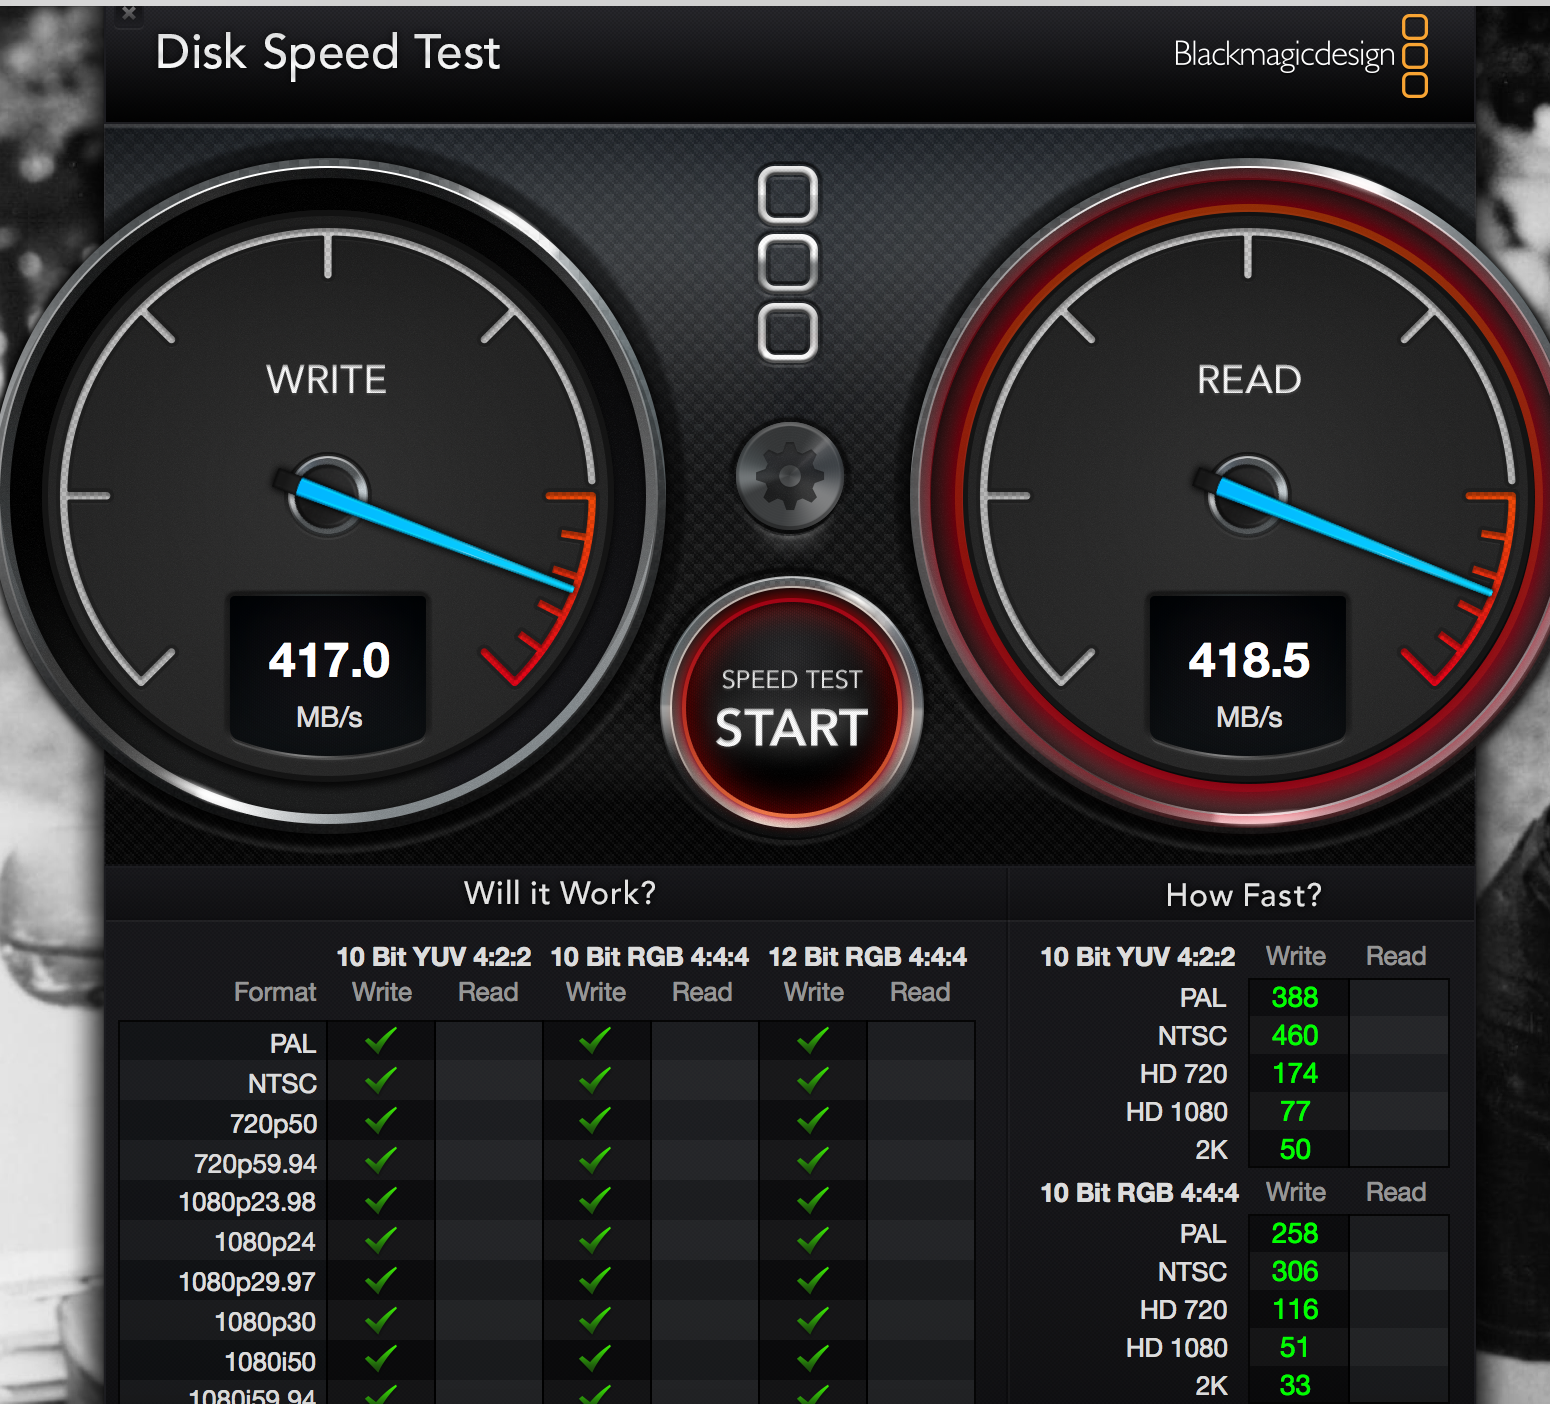Click 2K write value 50
This screenshot has width=1550, height=1404.
click(1295, 1149)
